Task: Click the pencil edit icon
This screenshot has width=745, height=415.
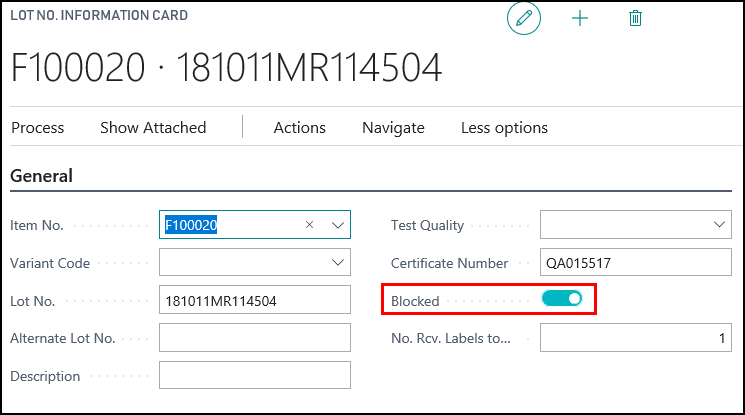Action: pos(523,19)
